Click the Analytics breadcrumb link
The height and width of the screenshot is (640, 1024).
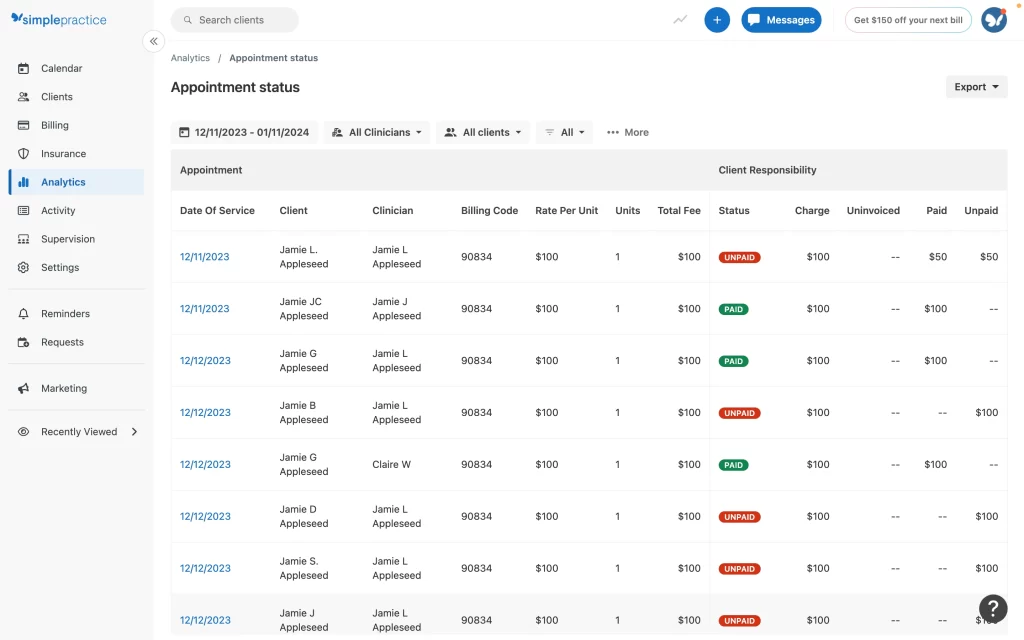(190, 58)
